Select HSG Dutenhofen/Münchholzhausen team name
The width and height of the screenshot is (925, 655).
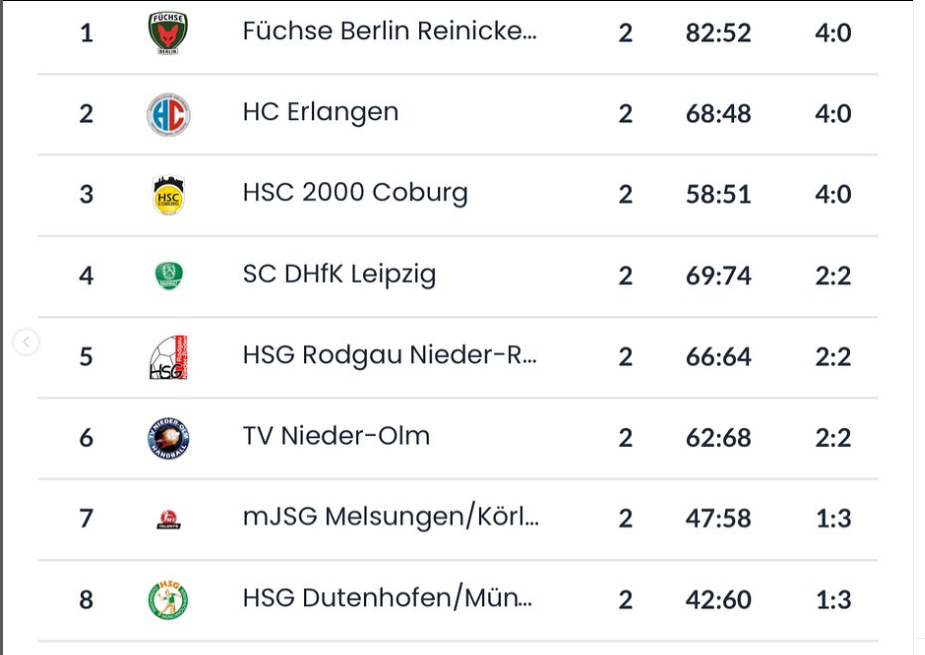[x=388, y=598]
